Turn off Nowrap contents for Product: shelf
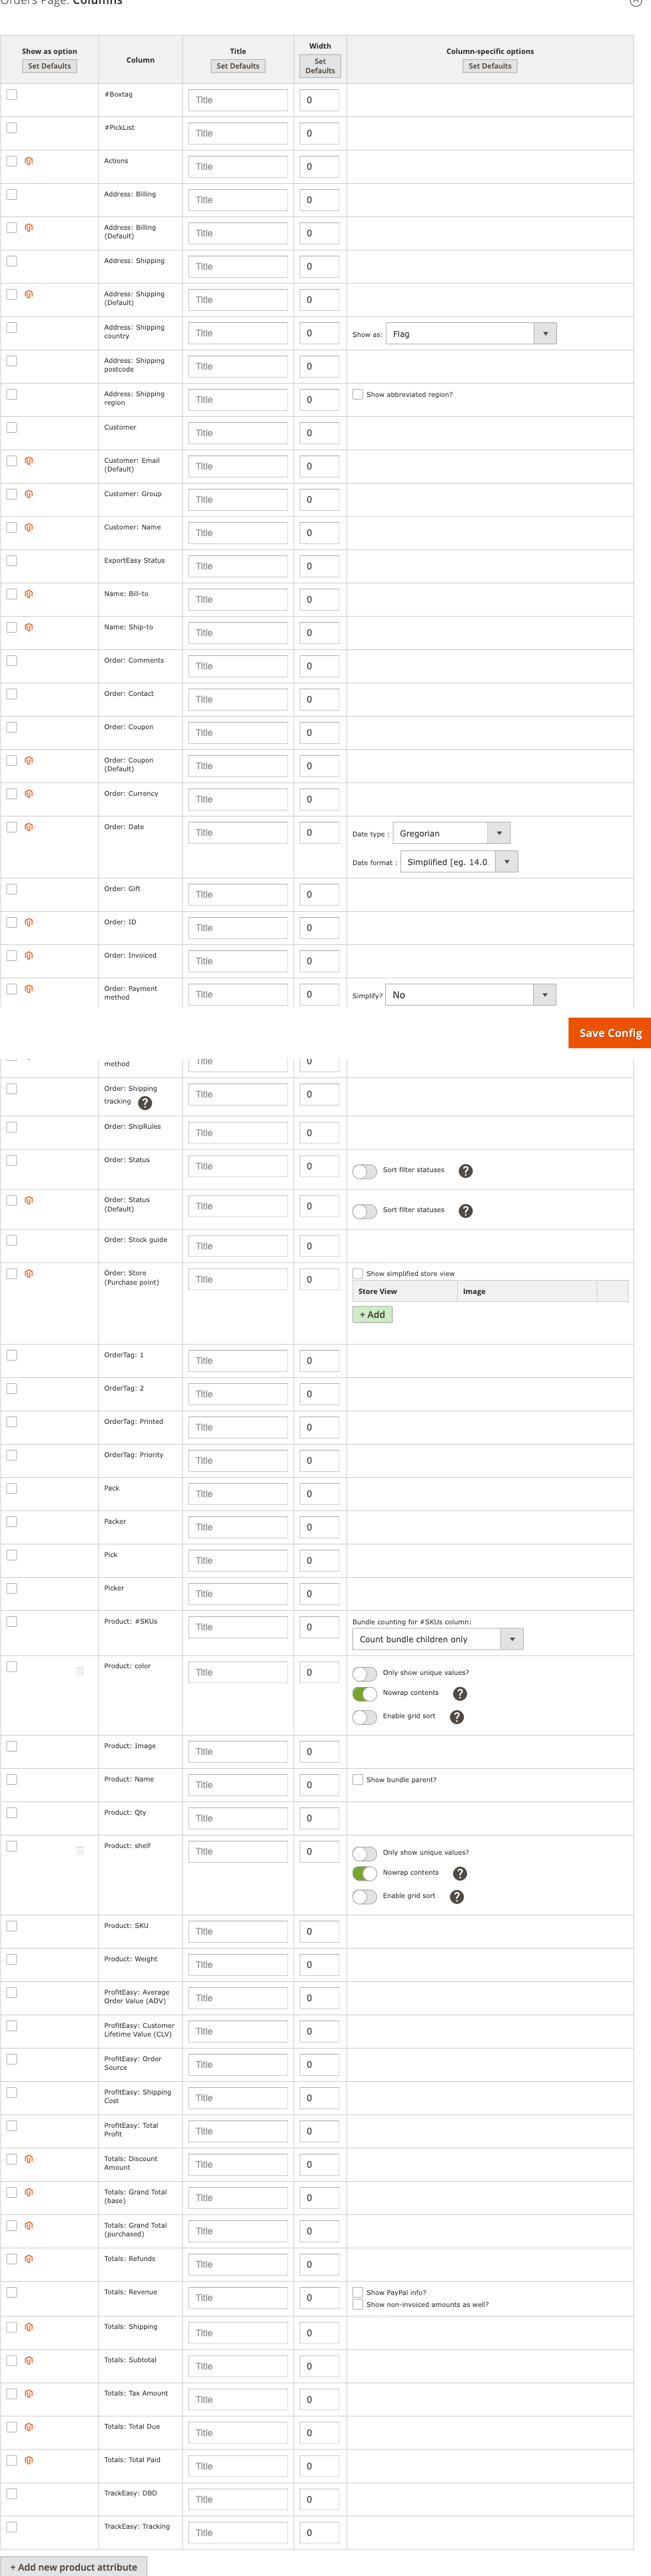Screen dimensions: 651x2576 [365, 1874]
